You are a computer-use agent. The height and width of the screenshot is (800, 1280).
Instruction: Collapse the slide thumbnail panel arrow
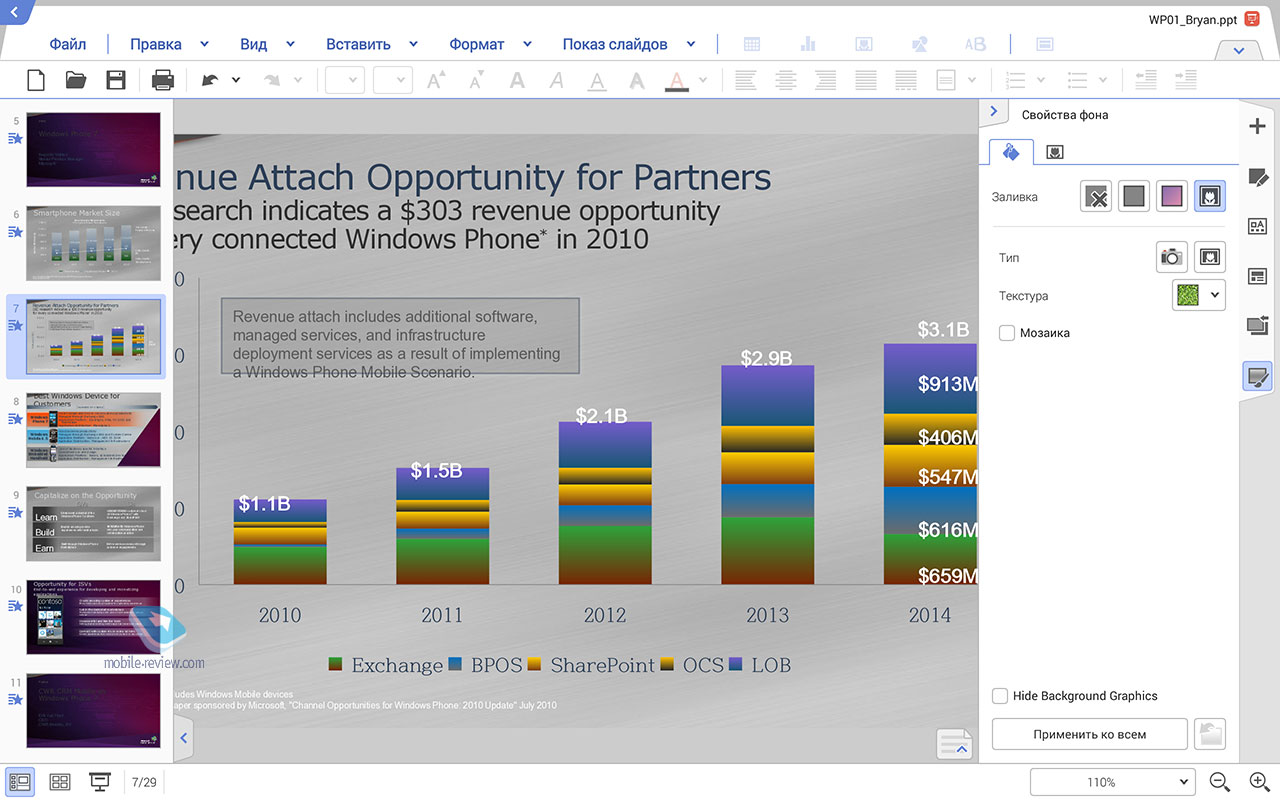click(184, 739)
